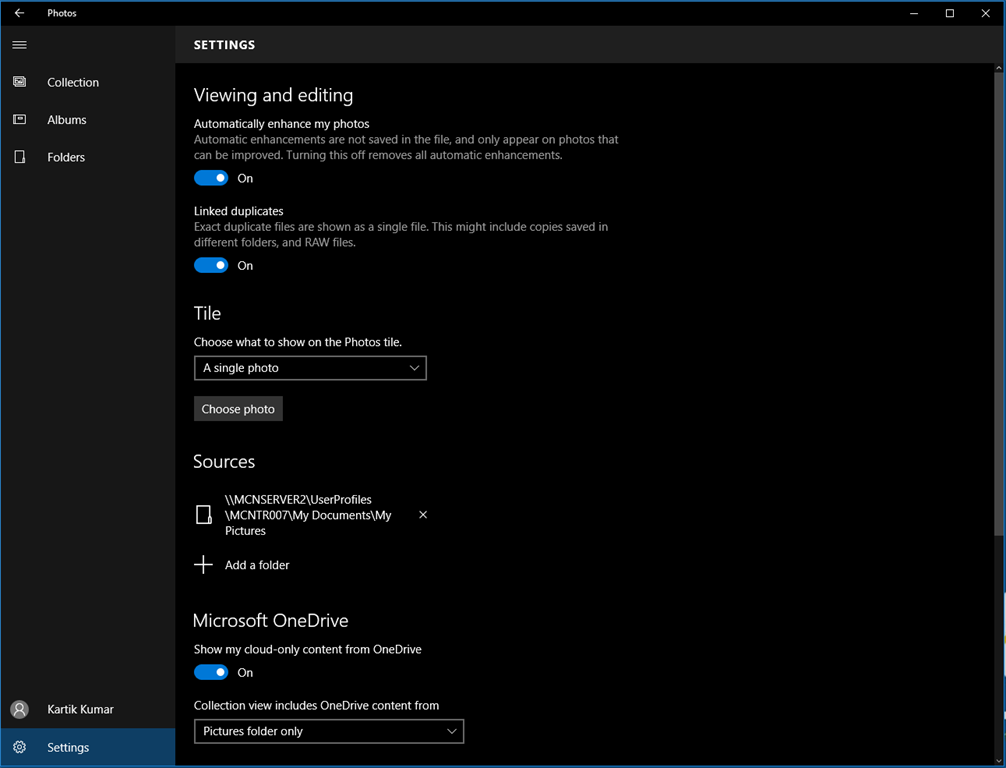This screenshot has width=1006, height=768.
Task: Click the back arrow in title bar
Action: (19, 13)
